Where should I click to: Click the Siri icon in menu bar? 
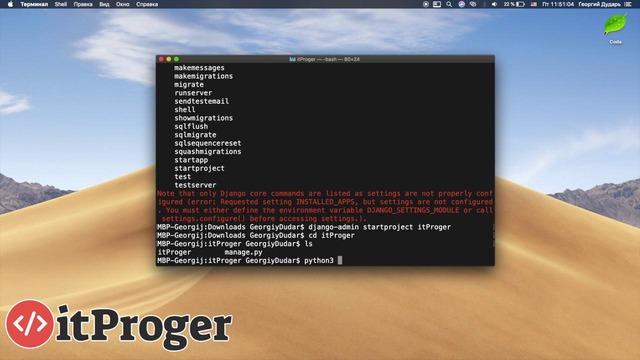point(462,4)
